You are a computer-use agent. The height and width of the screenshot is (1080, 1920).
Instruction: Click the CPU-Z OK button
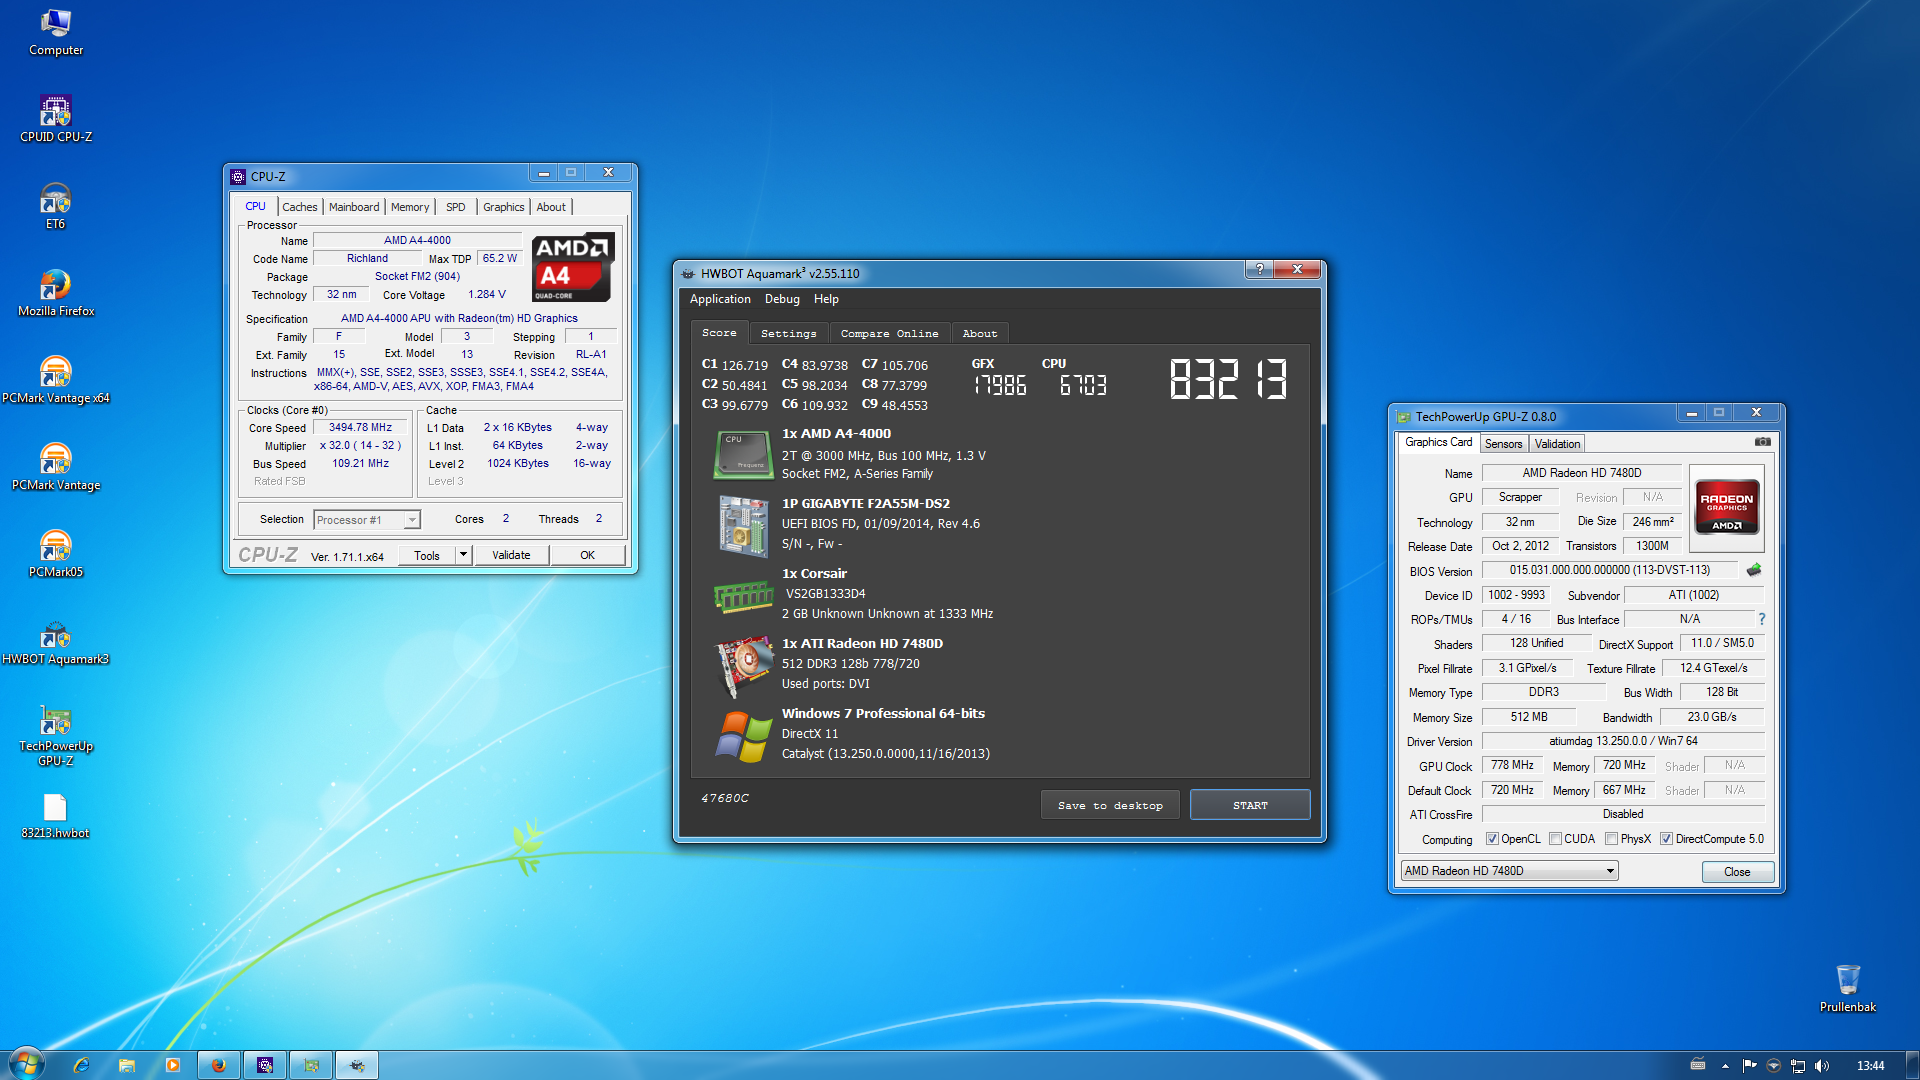587,555
